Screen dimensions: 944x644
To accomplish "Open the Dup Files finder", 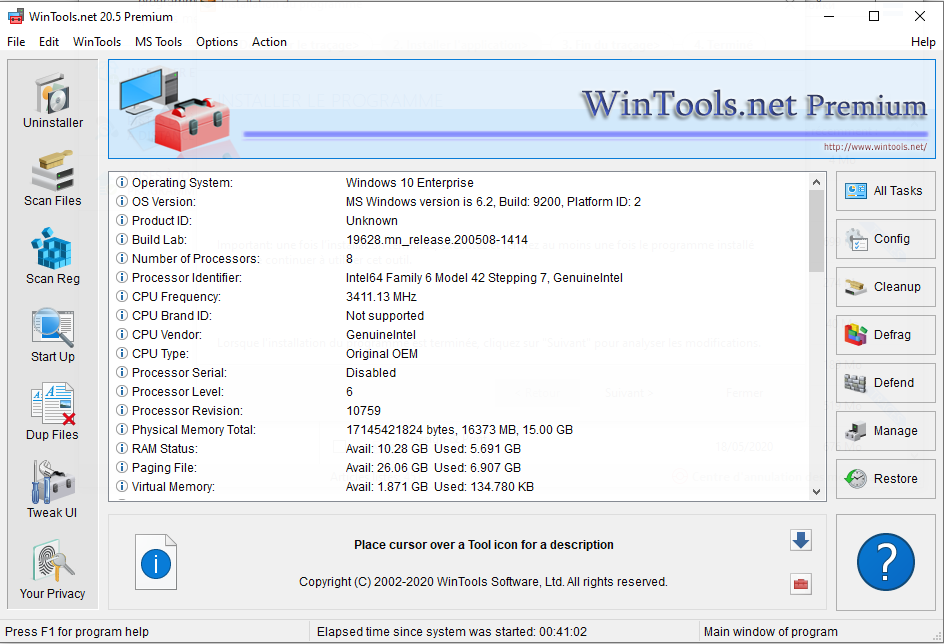I will 53,412.
